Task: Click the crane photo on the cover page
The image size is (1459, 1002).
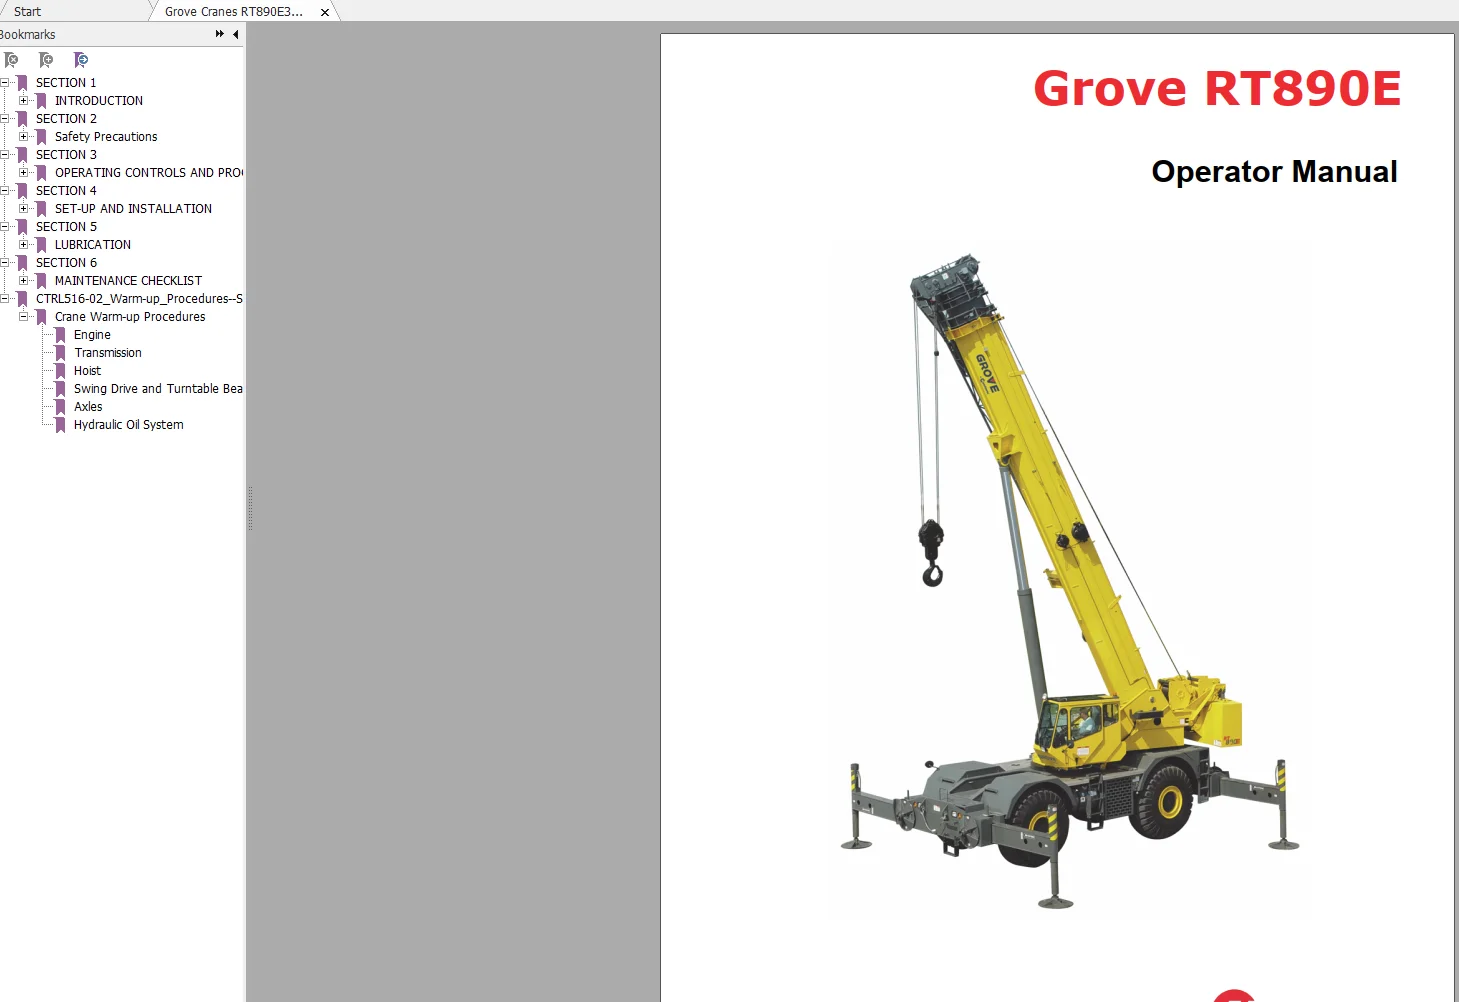Action: click(1071, 580)
